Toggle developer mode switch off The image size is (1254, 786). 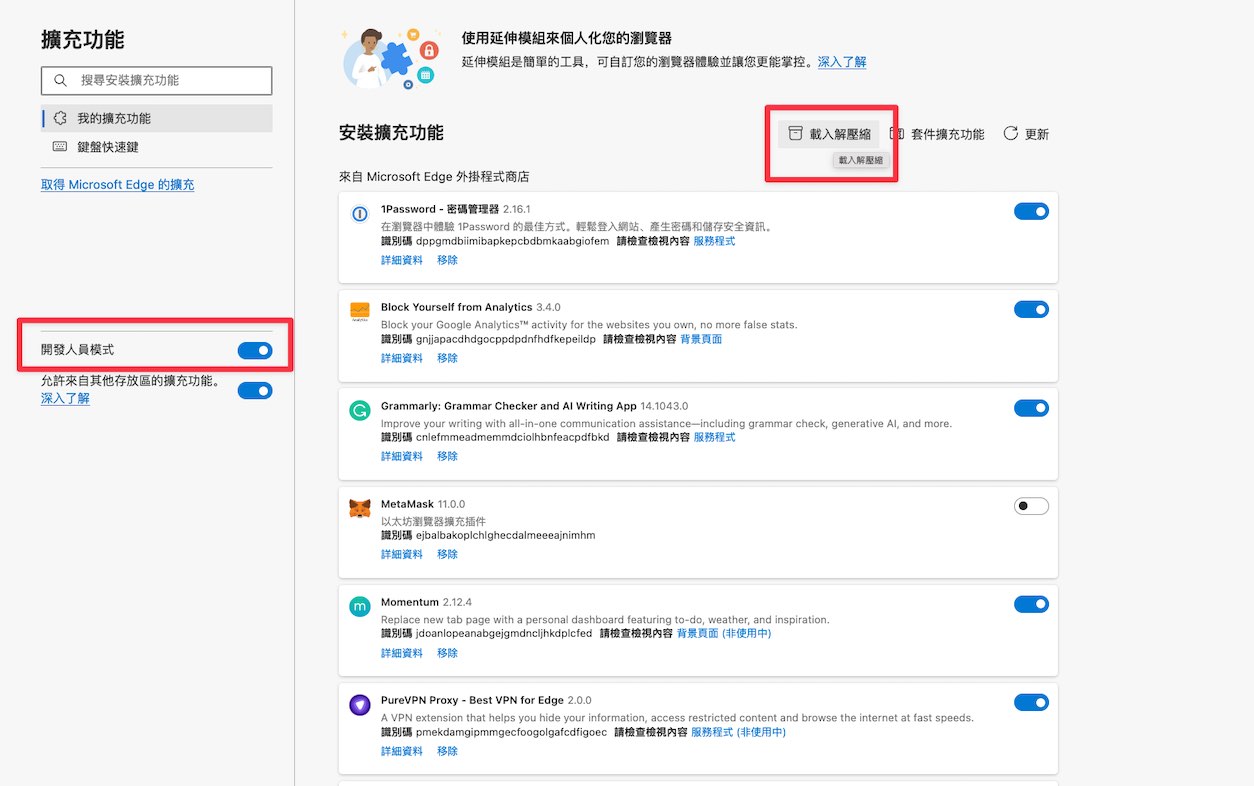[255, 350]
